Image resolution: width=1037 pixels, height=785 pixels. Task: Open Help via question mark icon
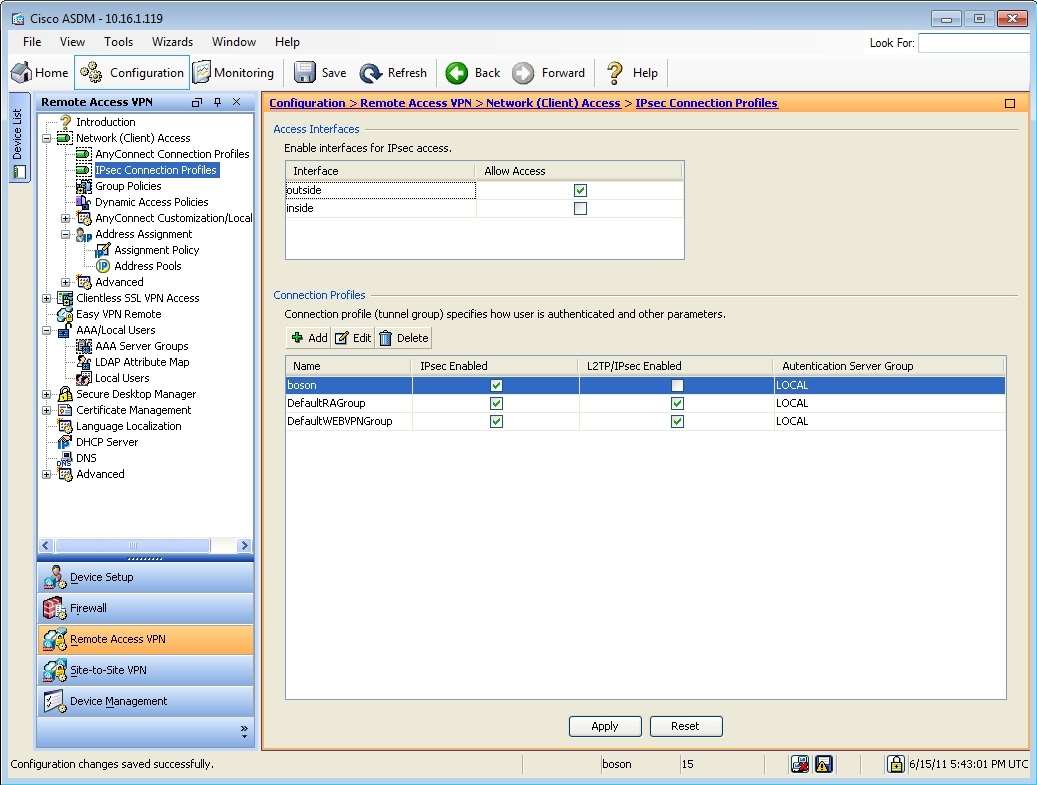614,73
